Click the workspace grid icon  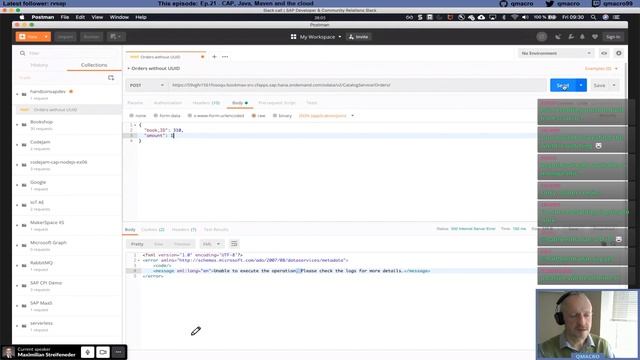[293, 37]
